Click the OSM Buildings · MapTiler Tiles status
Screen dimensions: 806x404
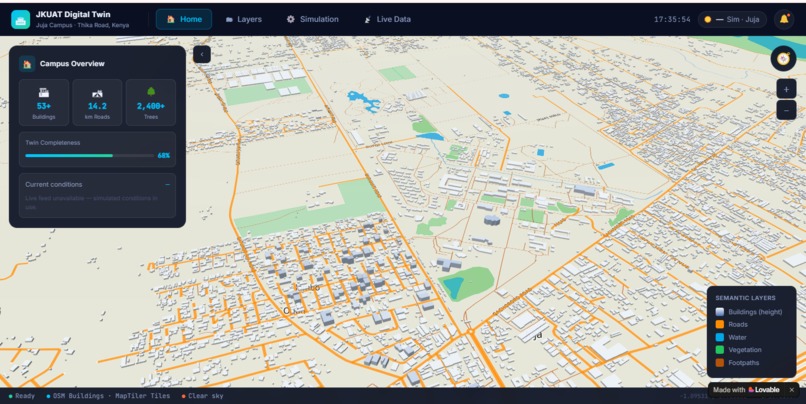tap(108, 396)
